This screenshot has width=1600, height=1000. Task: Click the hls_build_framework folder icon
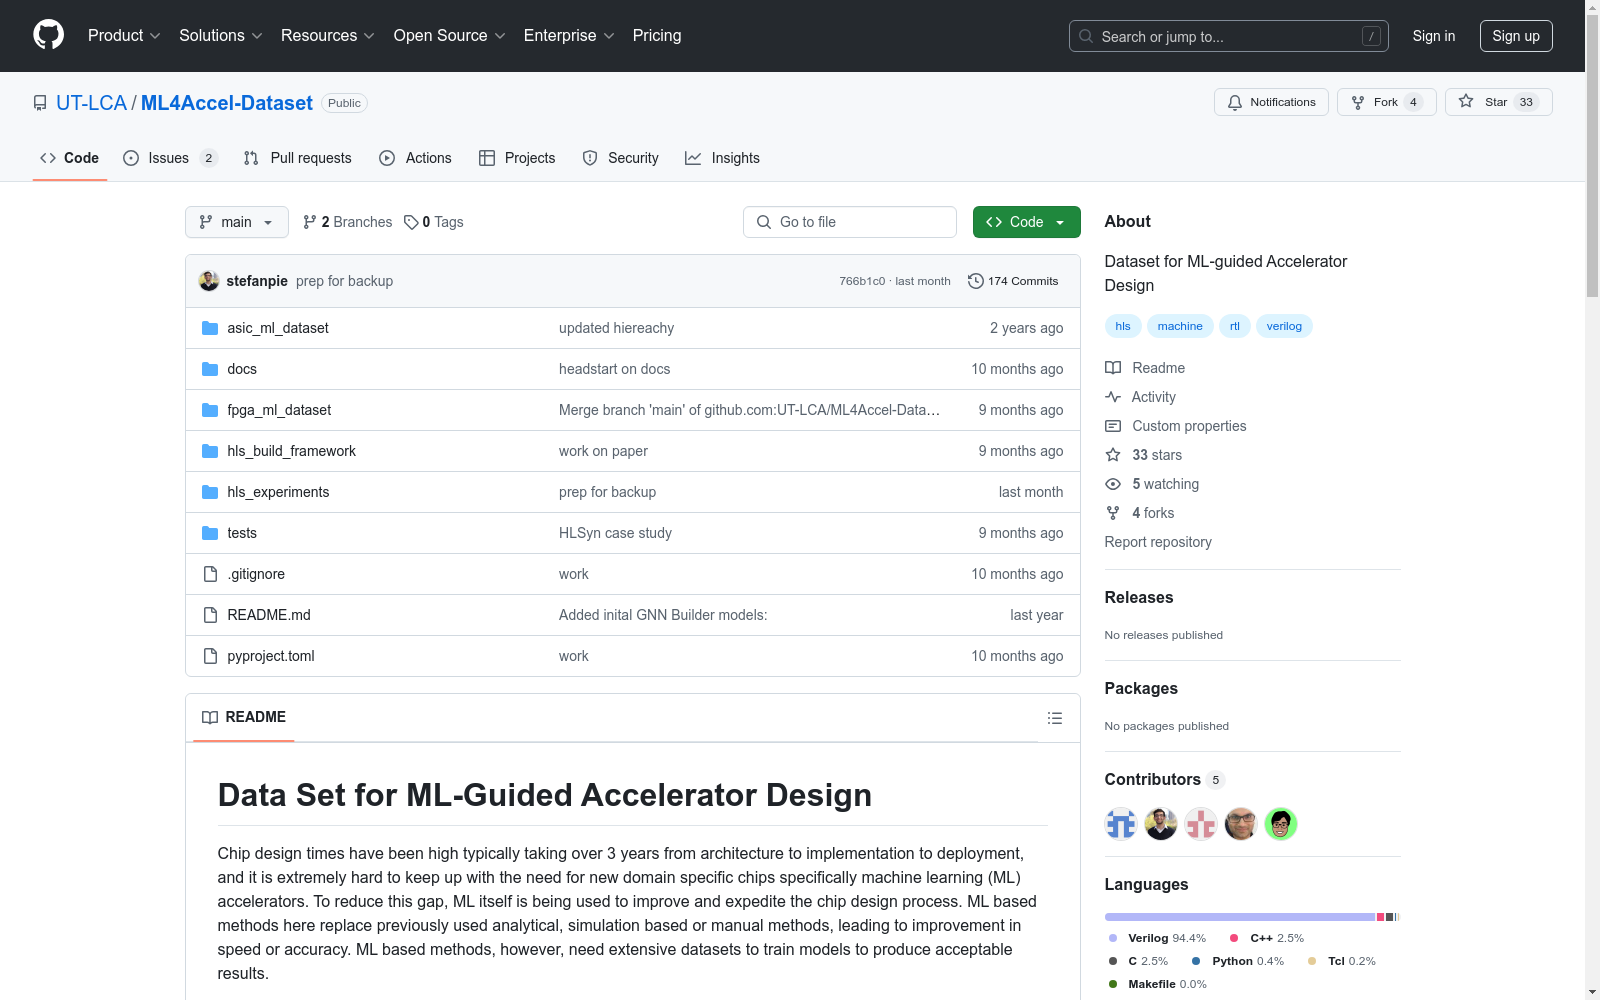(x=210, y=451)
